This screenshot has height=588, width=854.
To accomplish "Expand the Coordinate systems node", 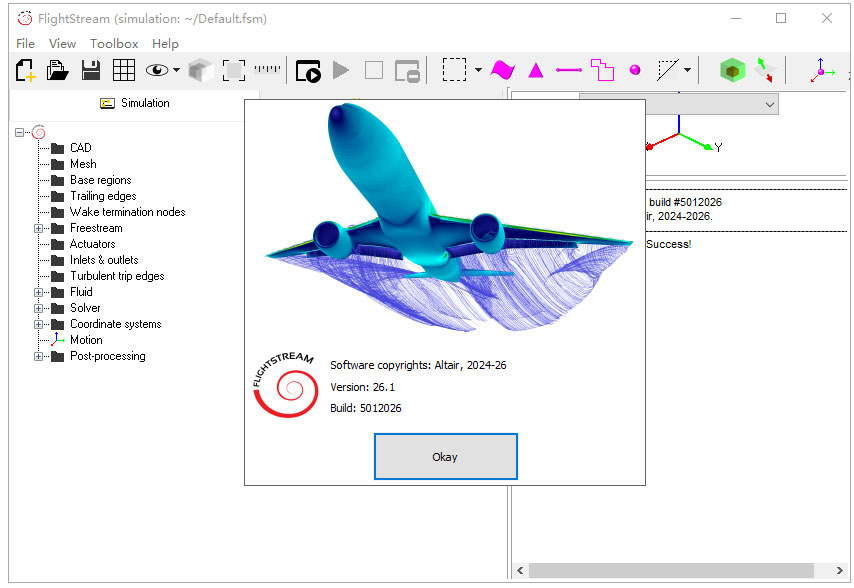I will [x=38, y=324].
